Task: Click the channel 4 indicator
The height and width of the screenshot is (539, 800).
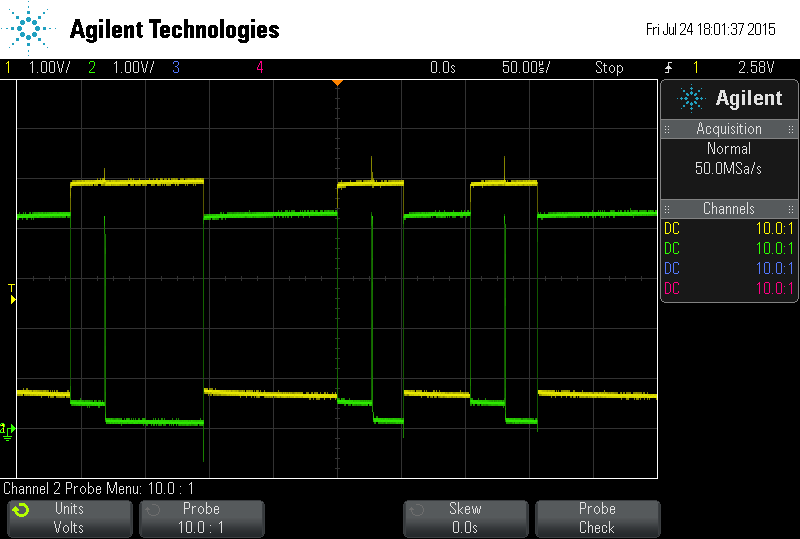Action: click(x=260, y=67)
